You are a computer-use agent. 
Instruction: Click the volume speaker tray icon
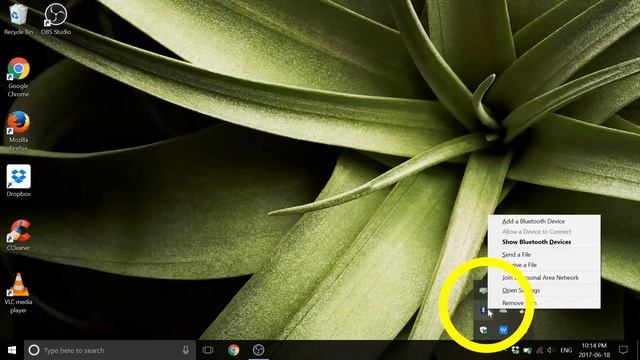(x=550, y=350)
